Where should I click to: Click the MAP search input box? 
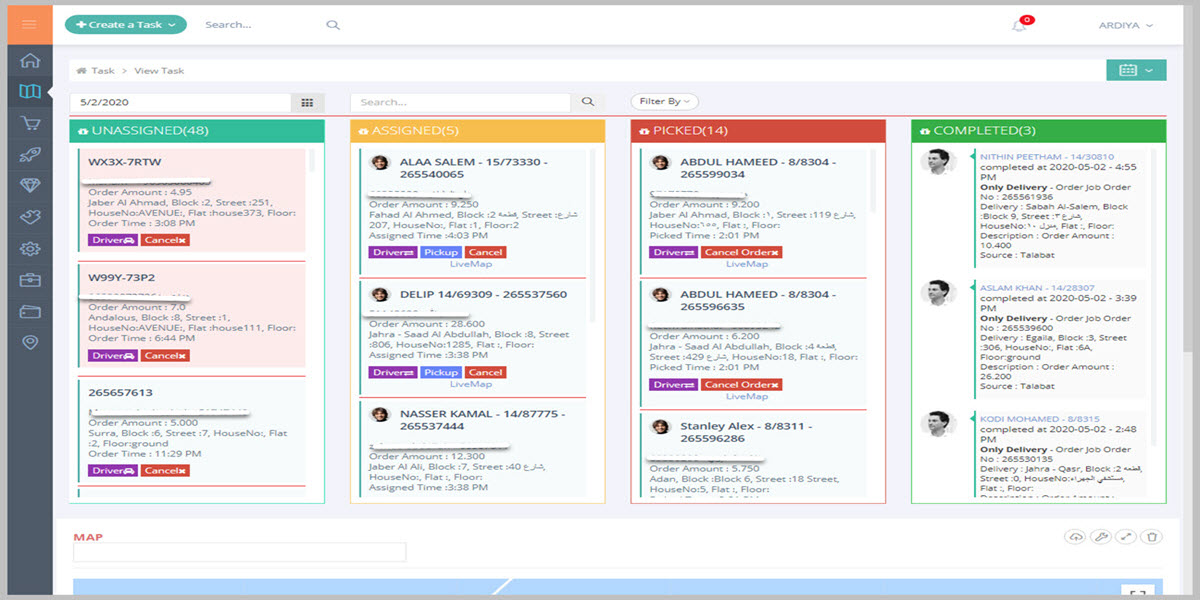(x=240, y=552)
